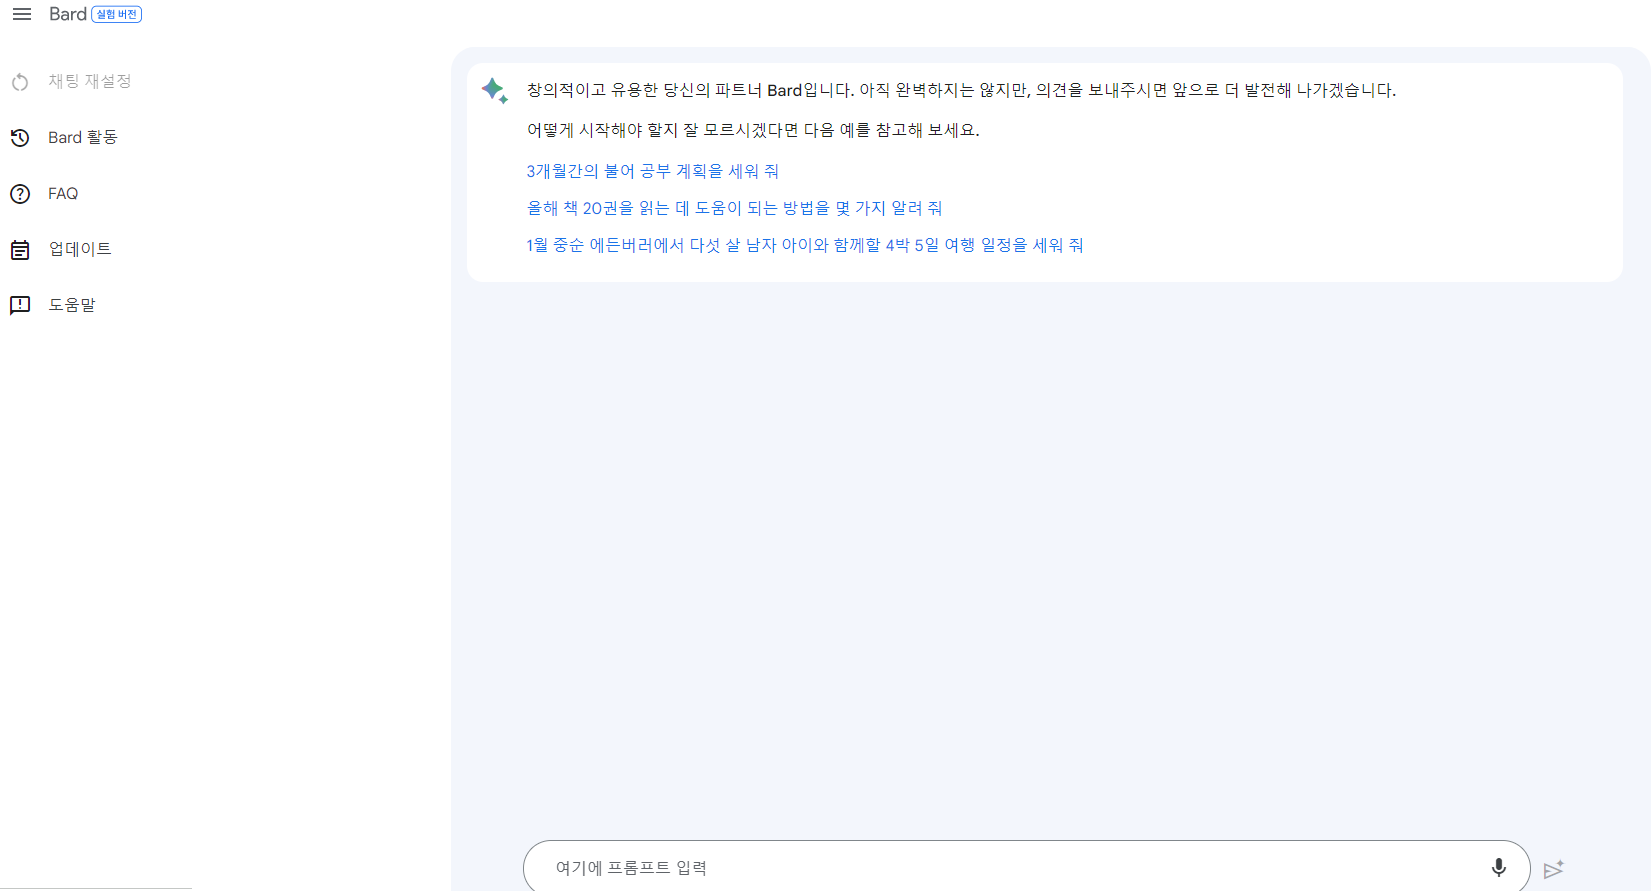Viewport: 1651px width, 891px height.
Task: Click the Bard 활동 history icon
Action: tap(20, 138)
